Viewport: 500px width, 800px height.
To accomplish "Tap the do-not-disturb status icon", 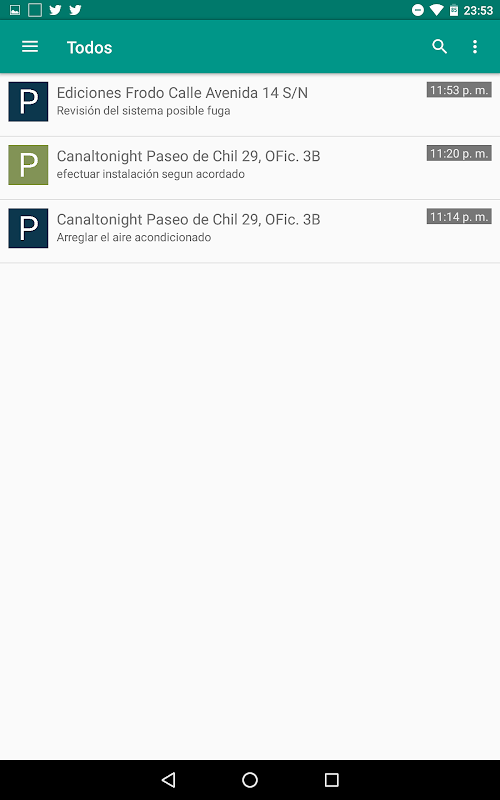I will point(418,10).
